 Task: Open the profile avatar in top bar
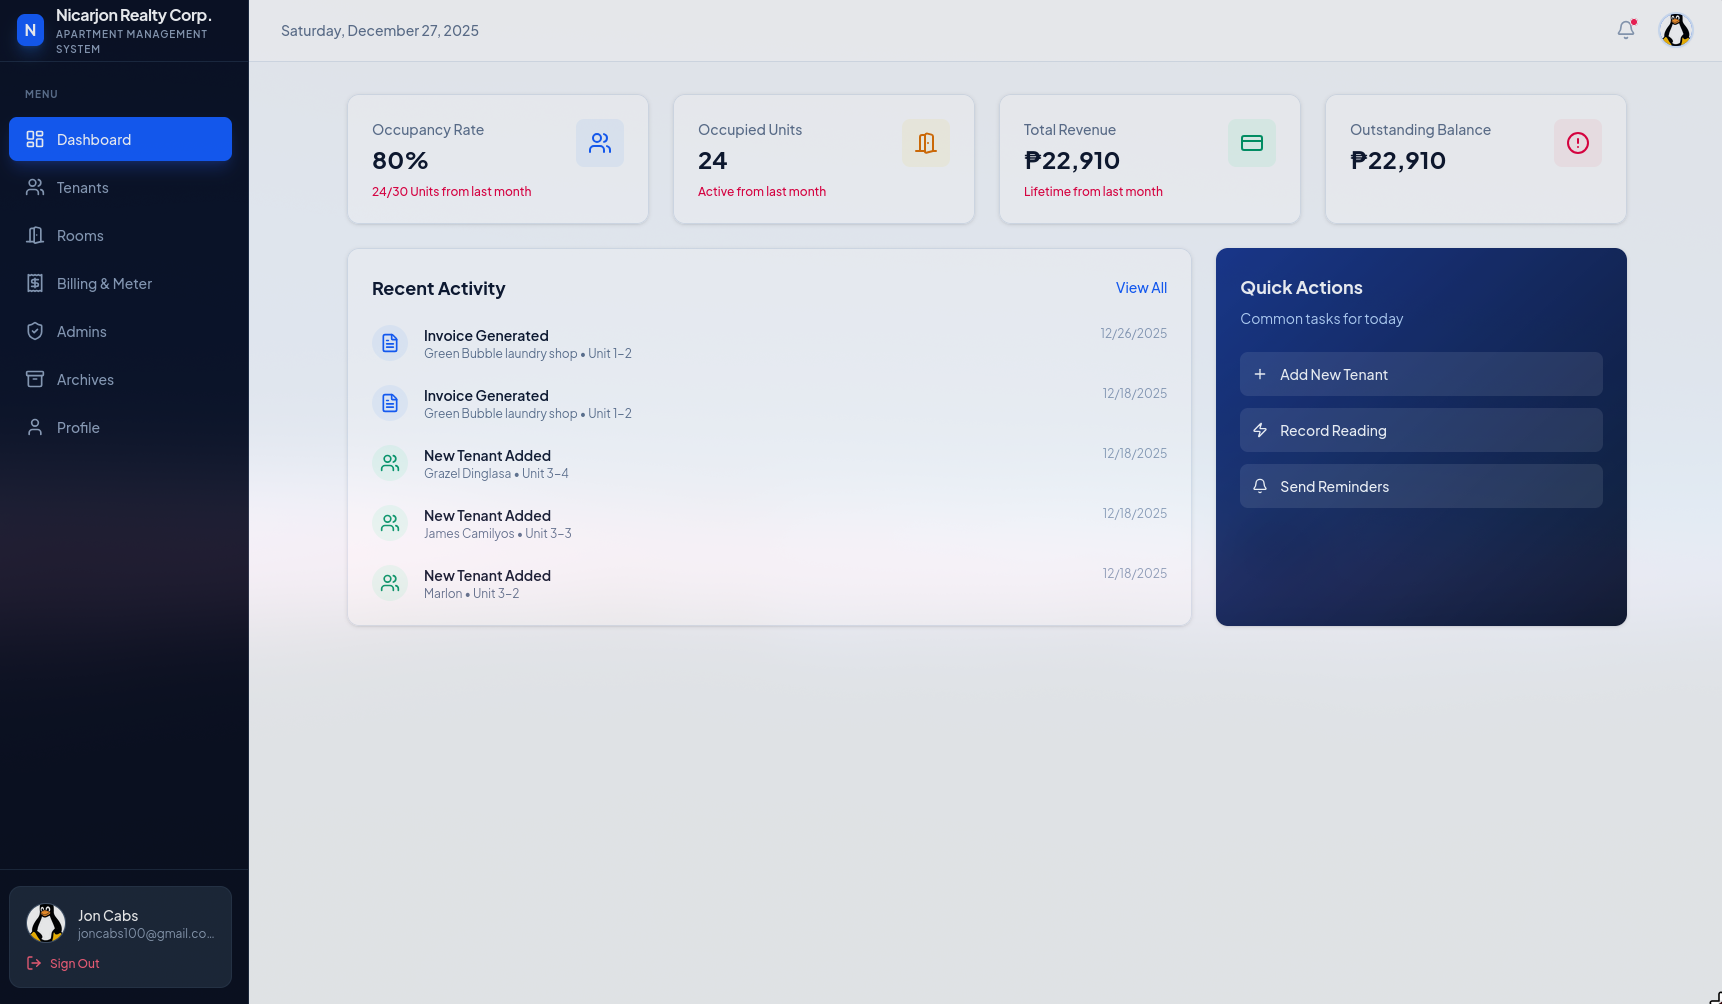coord(1675,30)
